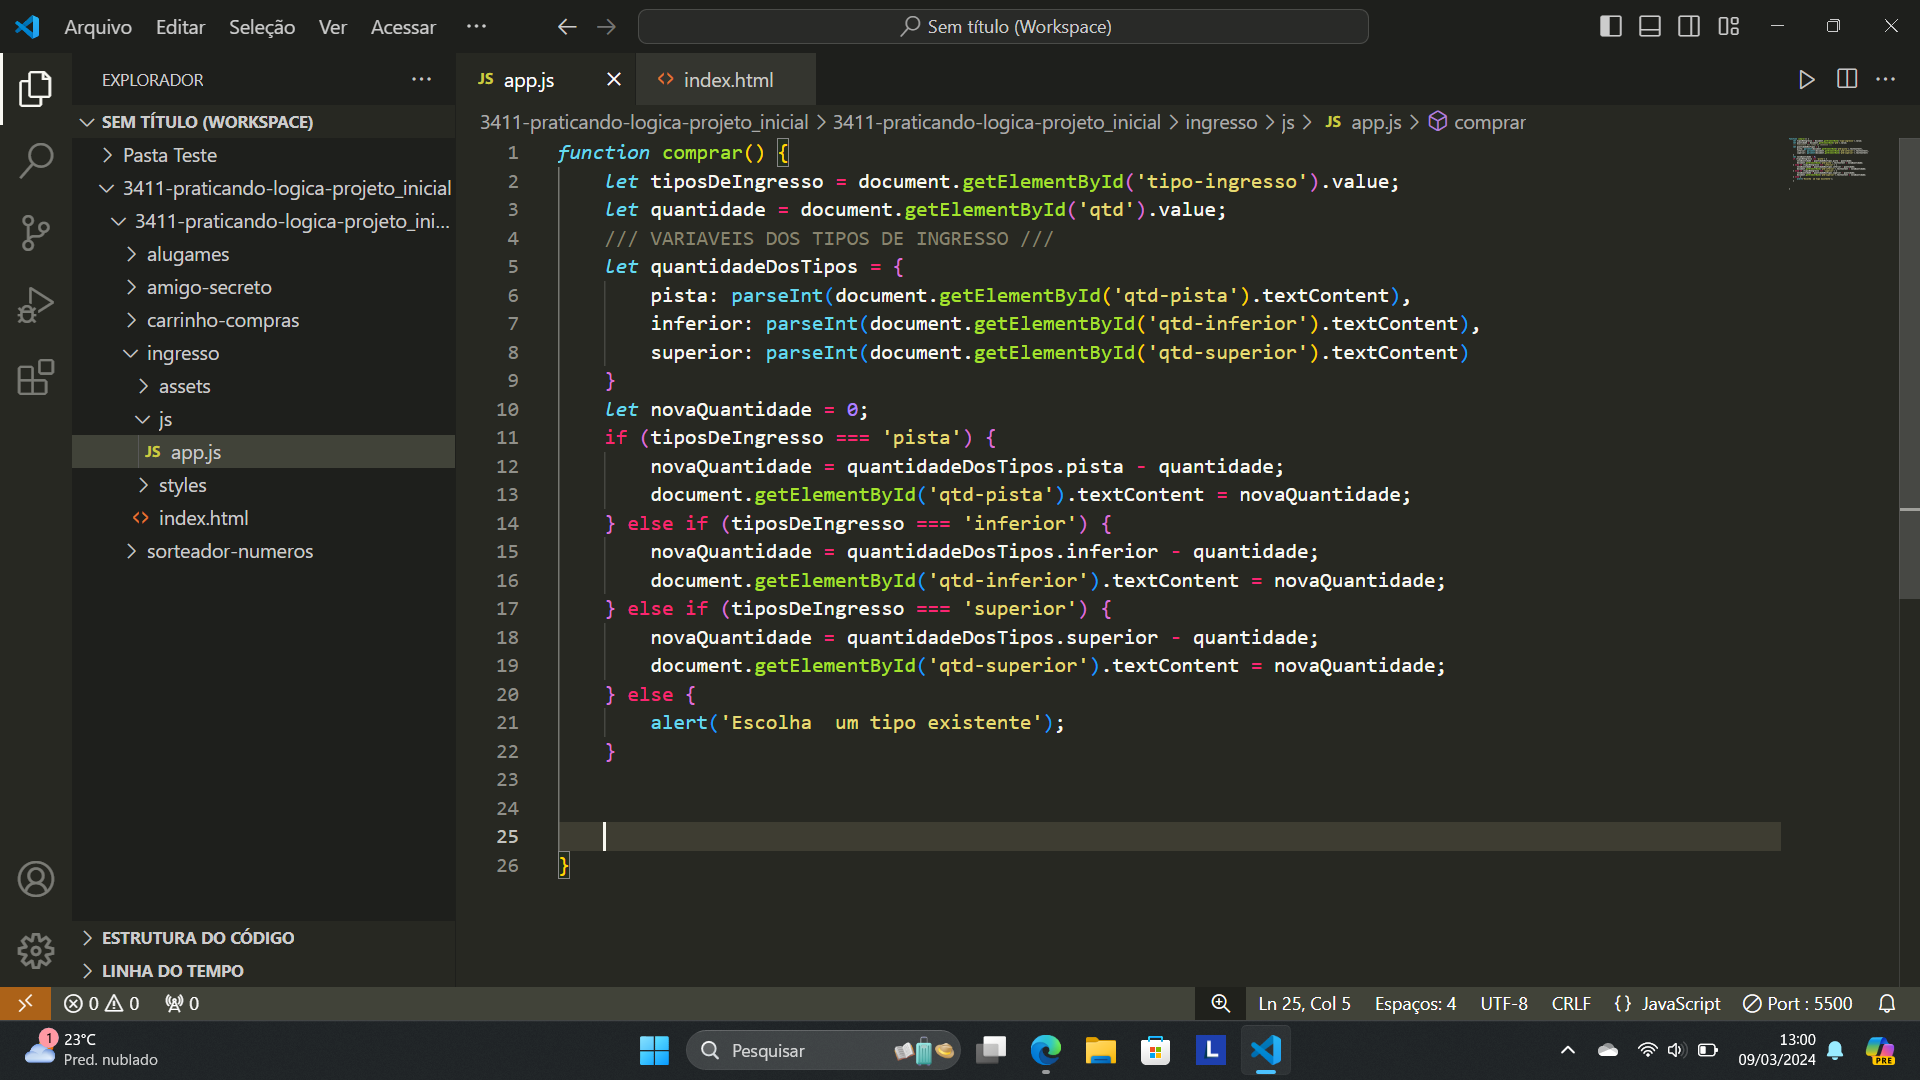Go back with the navigation arrow
The width and height of the screenshot is (1920, 1080).
pos(567,27)
